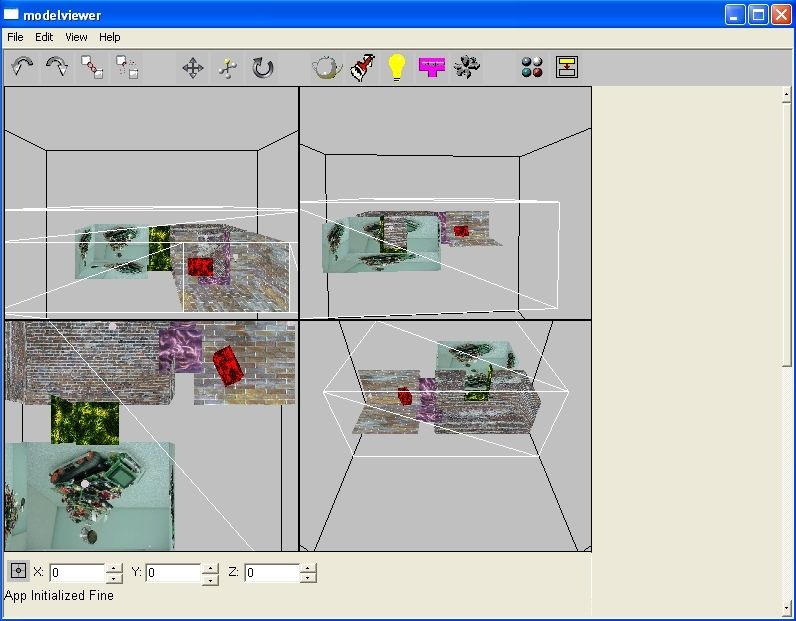Image resolution: width=796 pixels, height=621 pixels.
Task: Click the four colored spheres icon
Action: click(x=532, y=68)
